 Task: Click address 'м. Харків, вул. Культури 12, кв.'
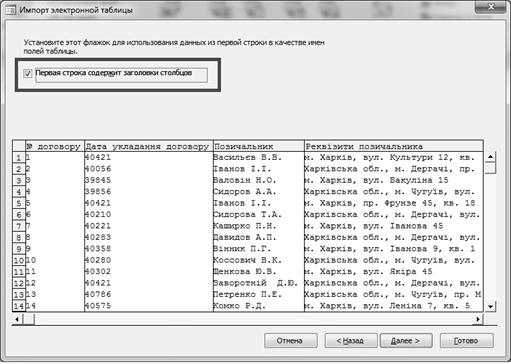[394, 157]
